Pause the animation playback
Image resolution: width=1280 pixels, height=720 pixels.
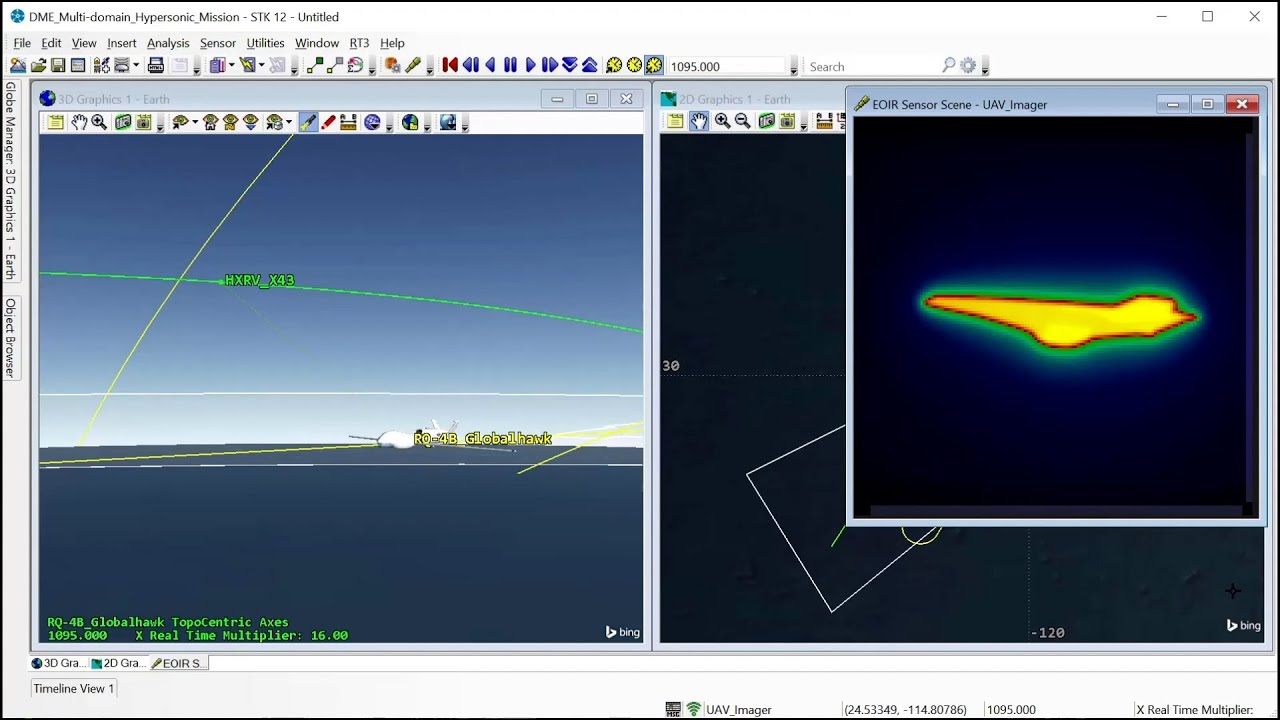[510, 64]
